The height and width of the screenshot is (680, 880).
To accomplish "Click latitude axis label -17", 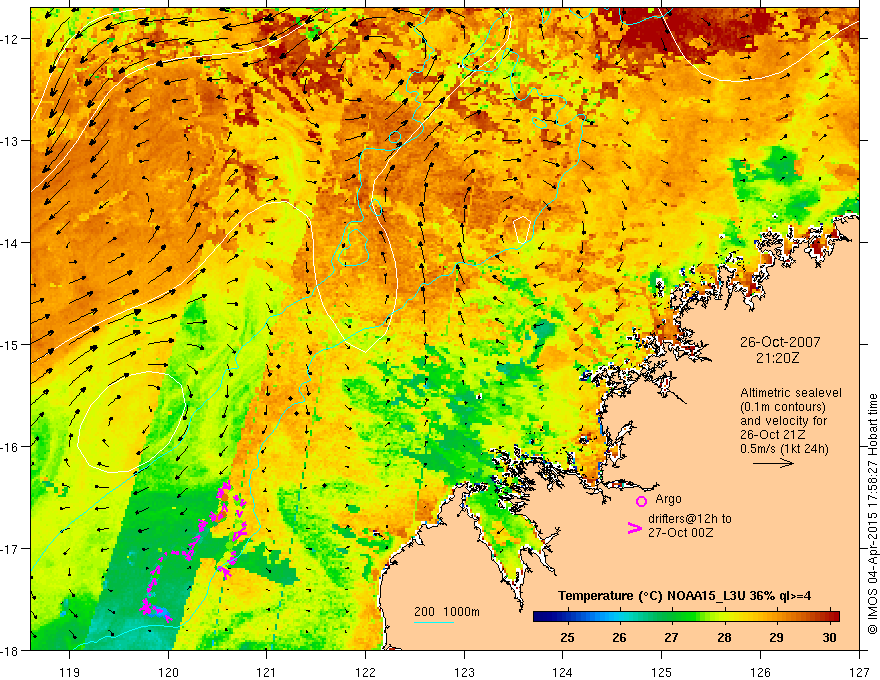I will [10, 549].
